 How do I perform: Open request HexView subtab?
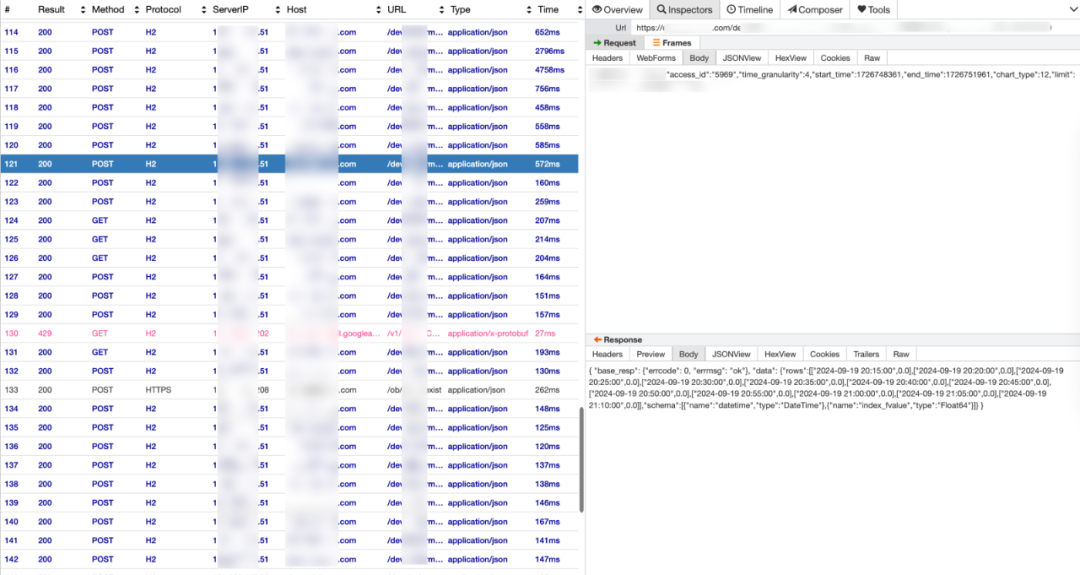tap(791, 58)
